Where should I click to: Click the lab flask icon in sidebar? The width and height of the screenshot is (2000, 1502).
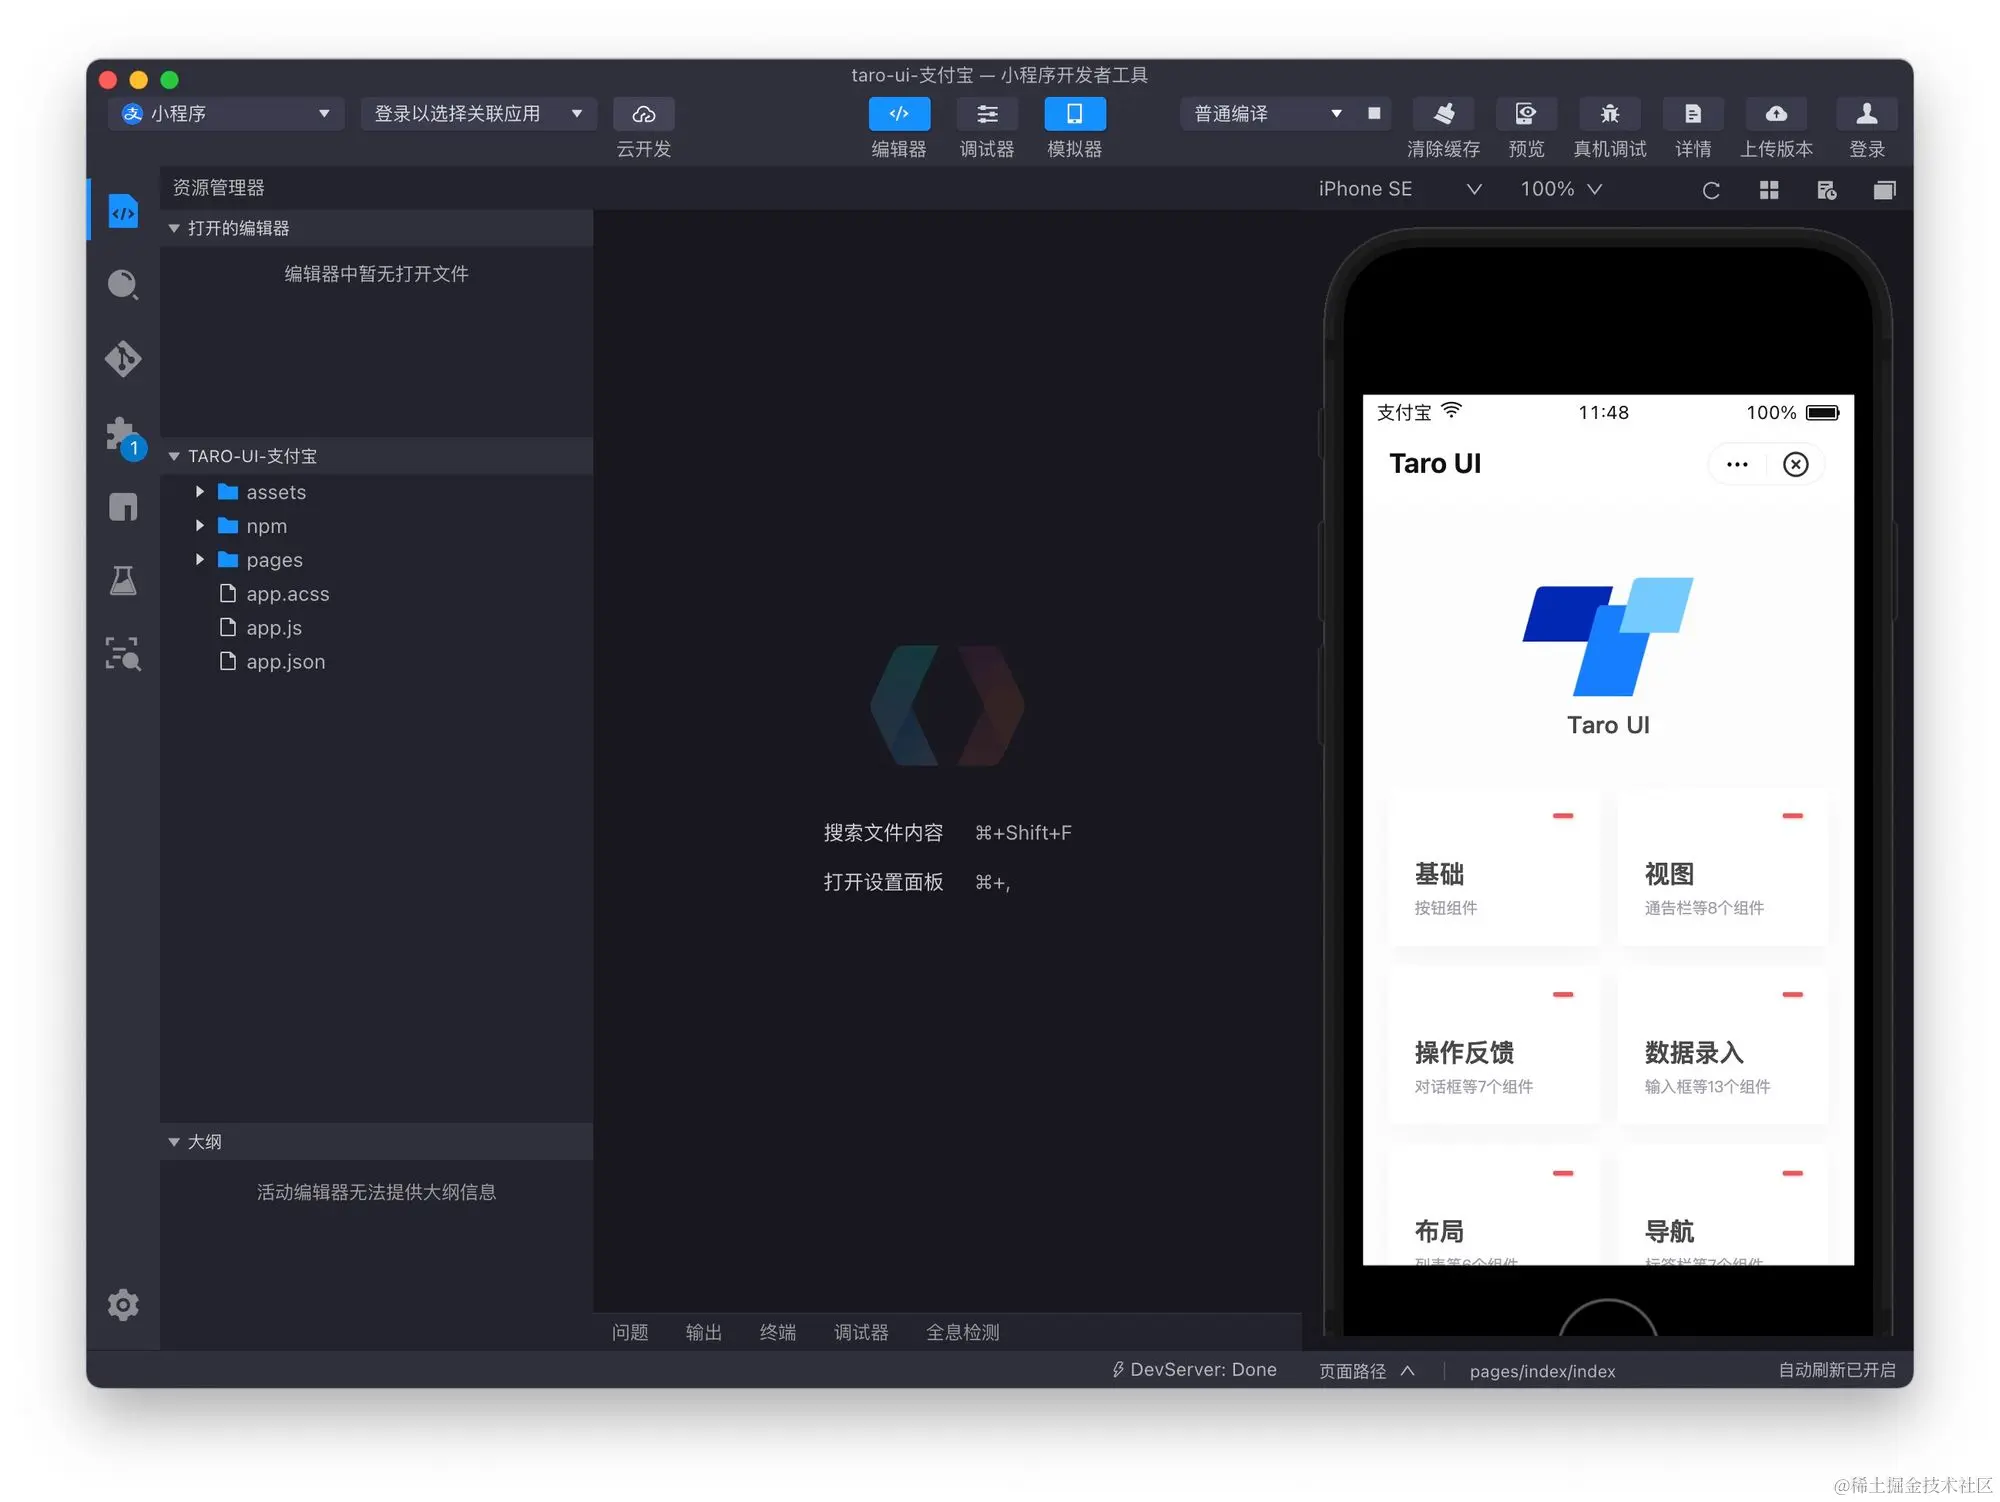(x=123, y=581)
